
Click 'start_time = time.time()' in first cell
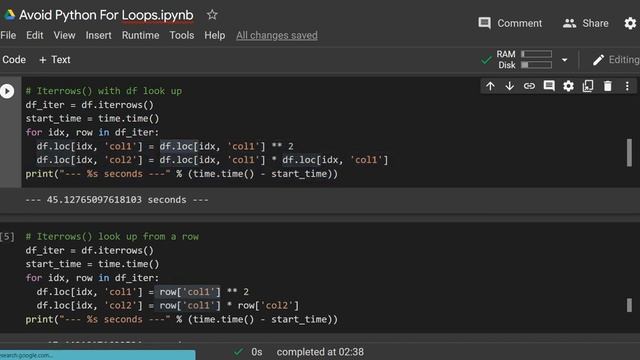[92, 118]
